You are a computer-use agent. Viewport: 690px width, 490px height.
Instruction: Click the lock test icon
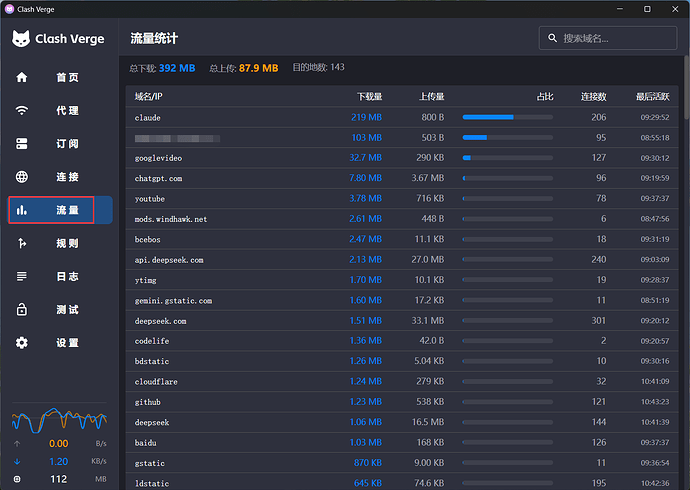tap(22, 310)
